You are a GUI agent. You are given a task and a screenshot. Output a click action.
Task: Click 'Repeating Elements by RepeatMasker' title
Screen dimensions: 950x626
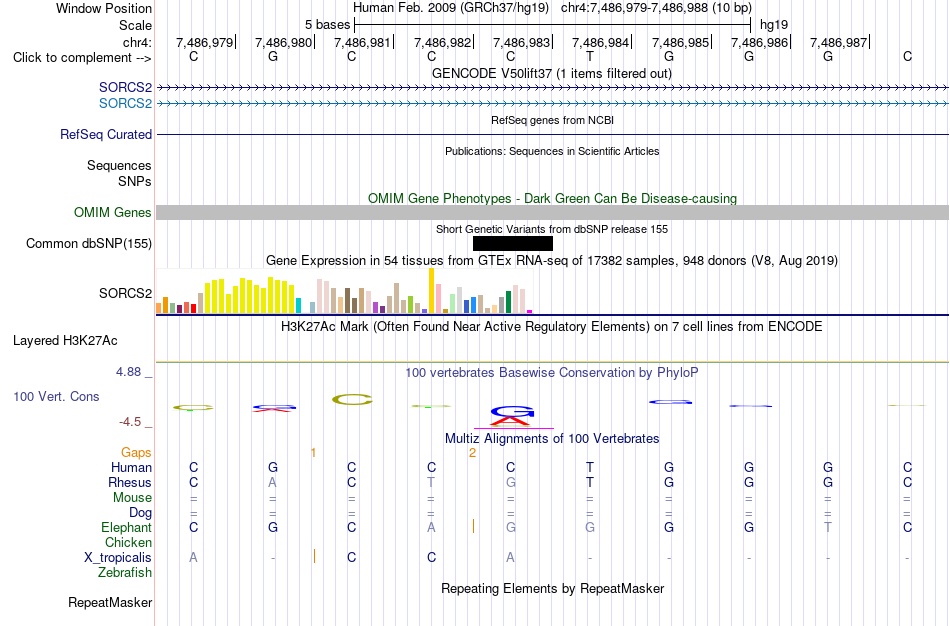click(x=553, y=588)
